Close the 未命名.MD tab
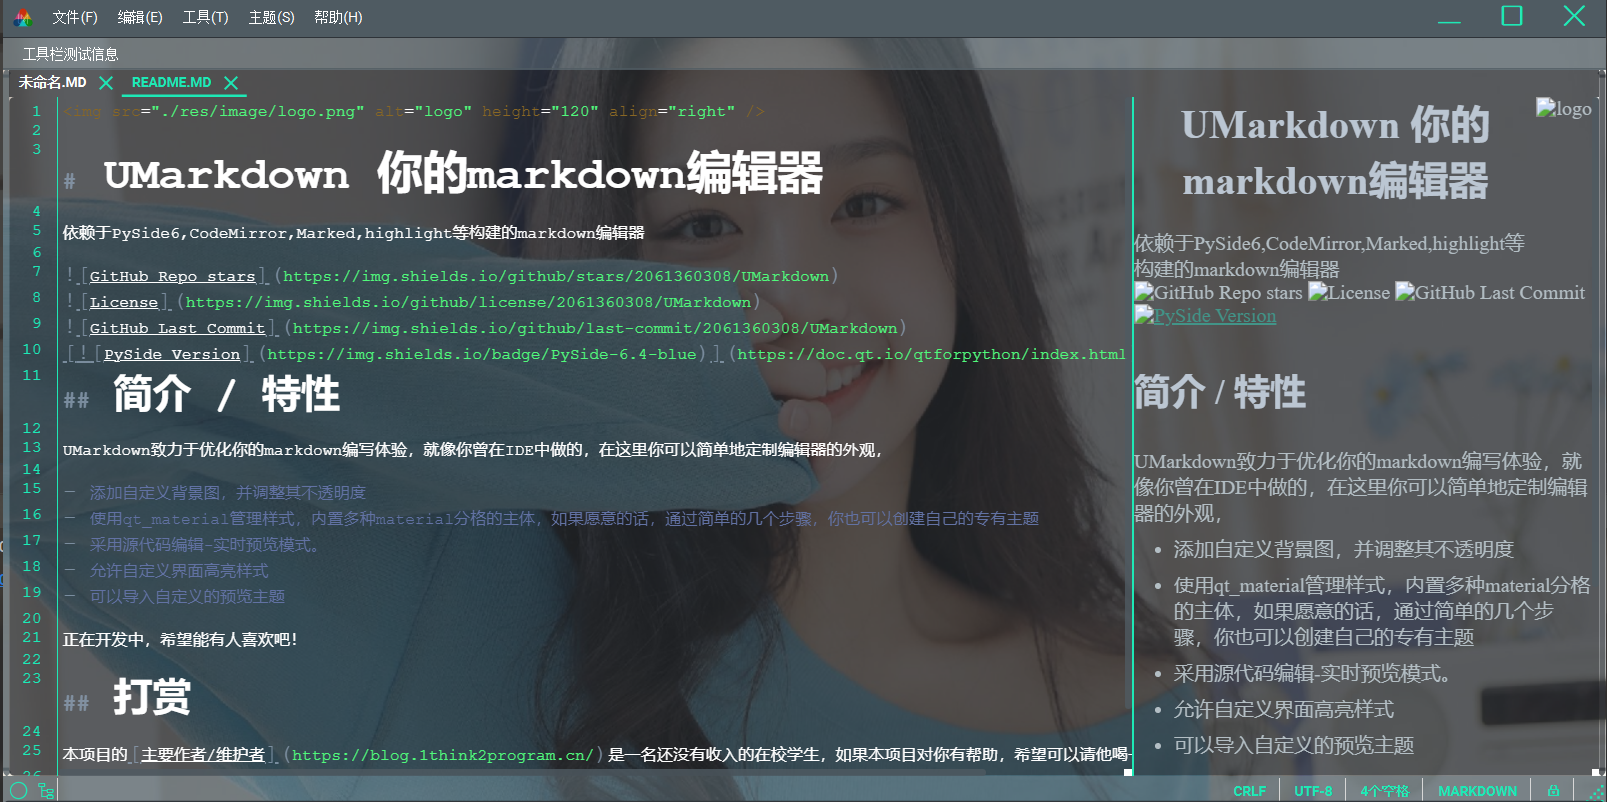Screen dimensions: 1607x802 (x=106, y=82)
